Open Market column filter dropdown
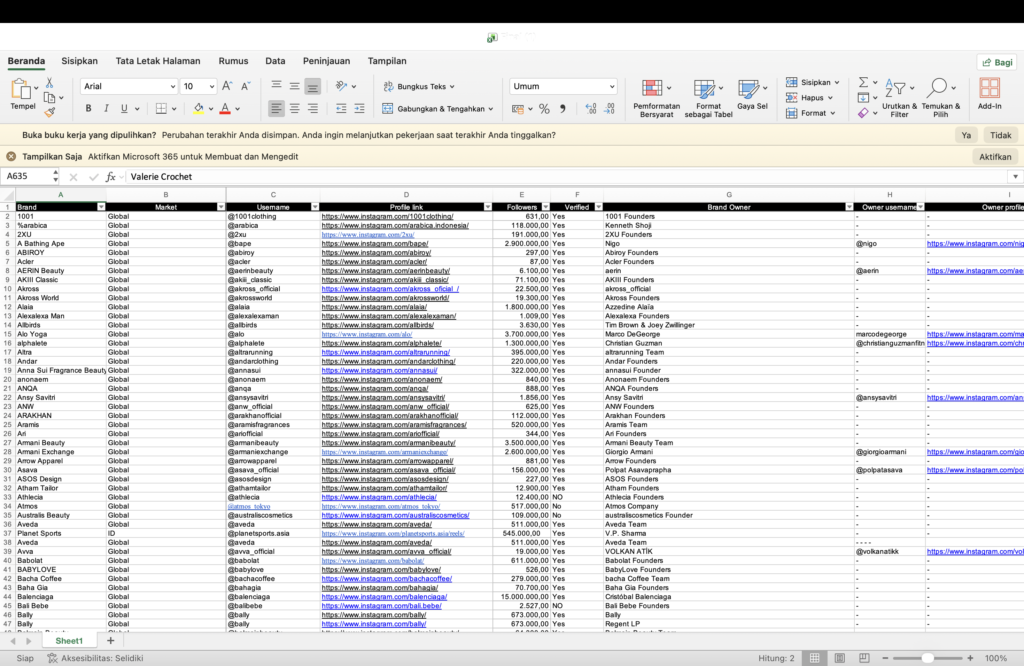The image size is (1024, 666). coord(221,207)
